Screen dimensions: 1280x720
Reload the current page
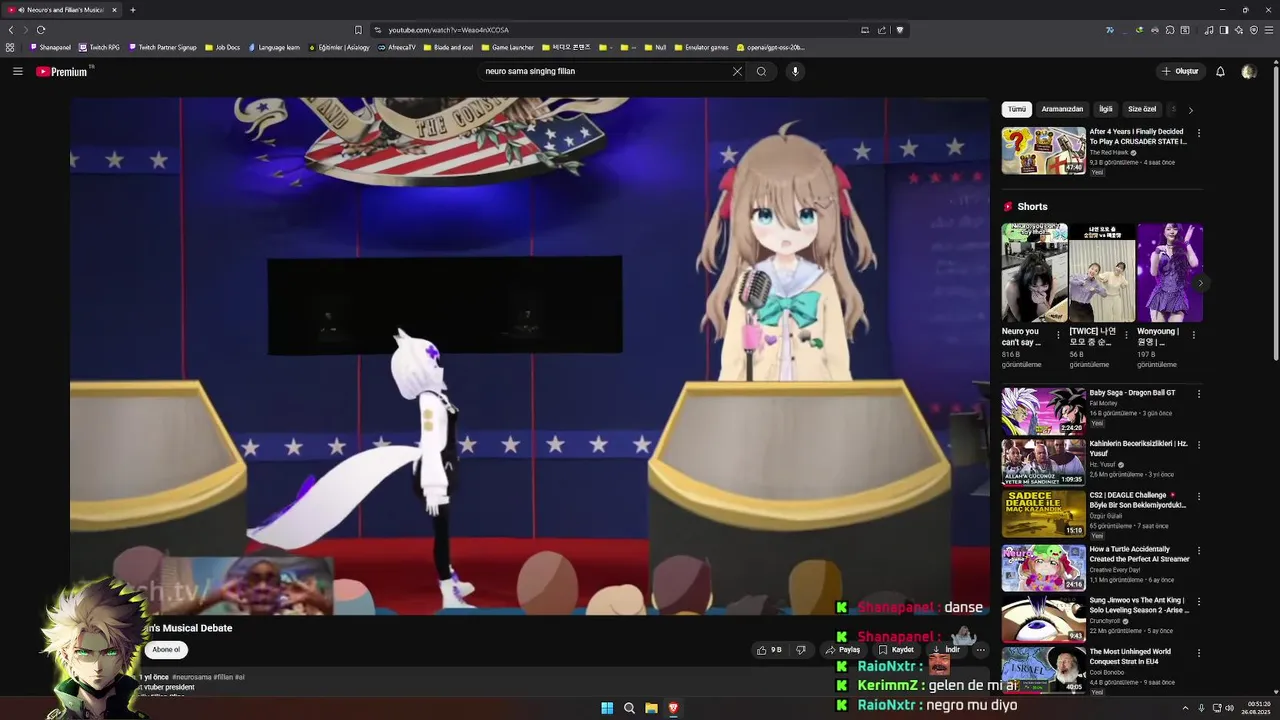tap(41, 30)
